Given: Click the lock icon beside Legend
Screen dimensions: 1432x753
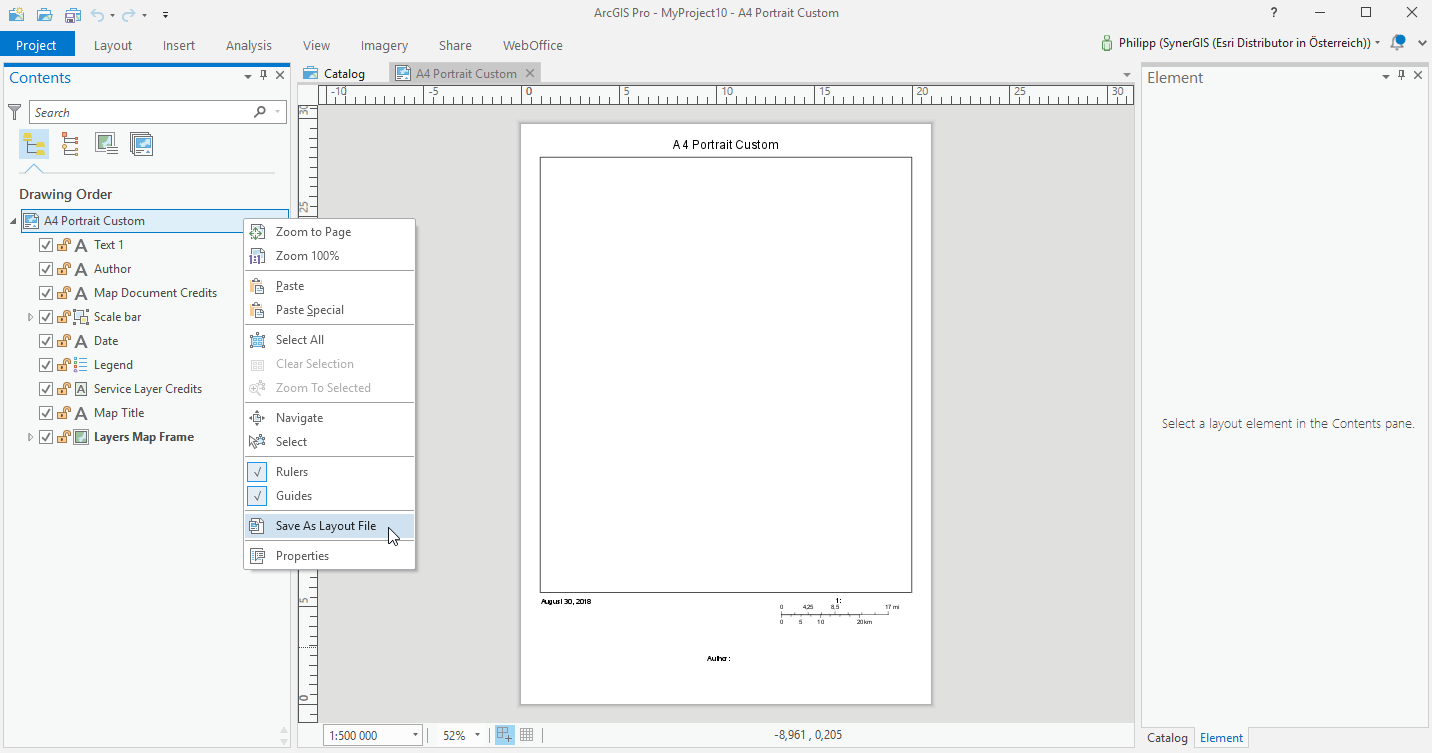Looking at the screenshot, I should 63,365.
